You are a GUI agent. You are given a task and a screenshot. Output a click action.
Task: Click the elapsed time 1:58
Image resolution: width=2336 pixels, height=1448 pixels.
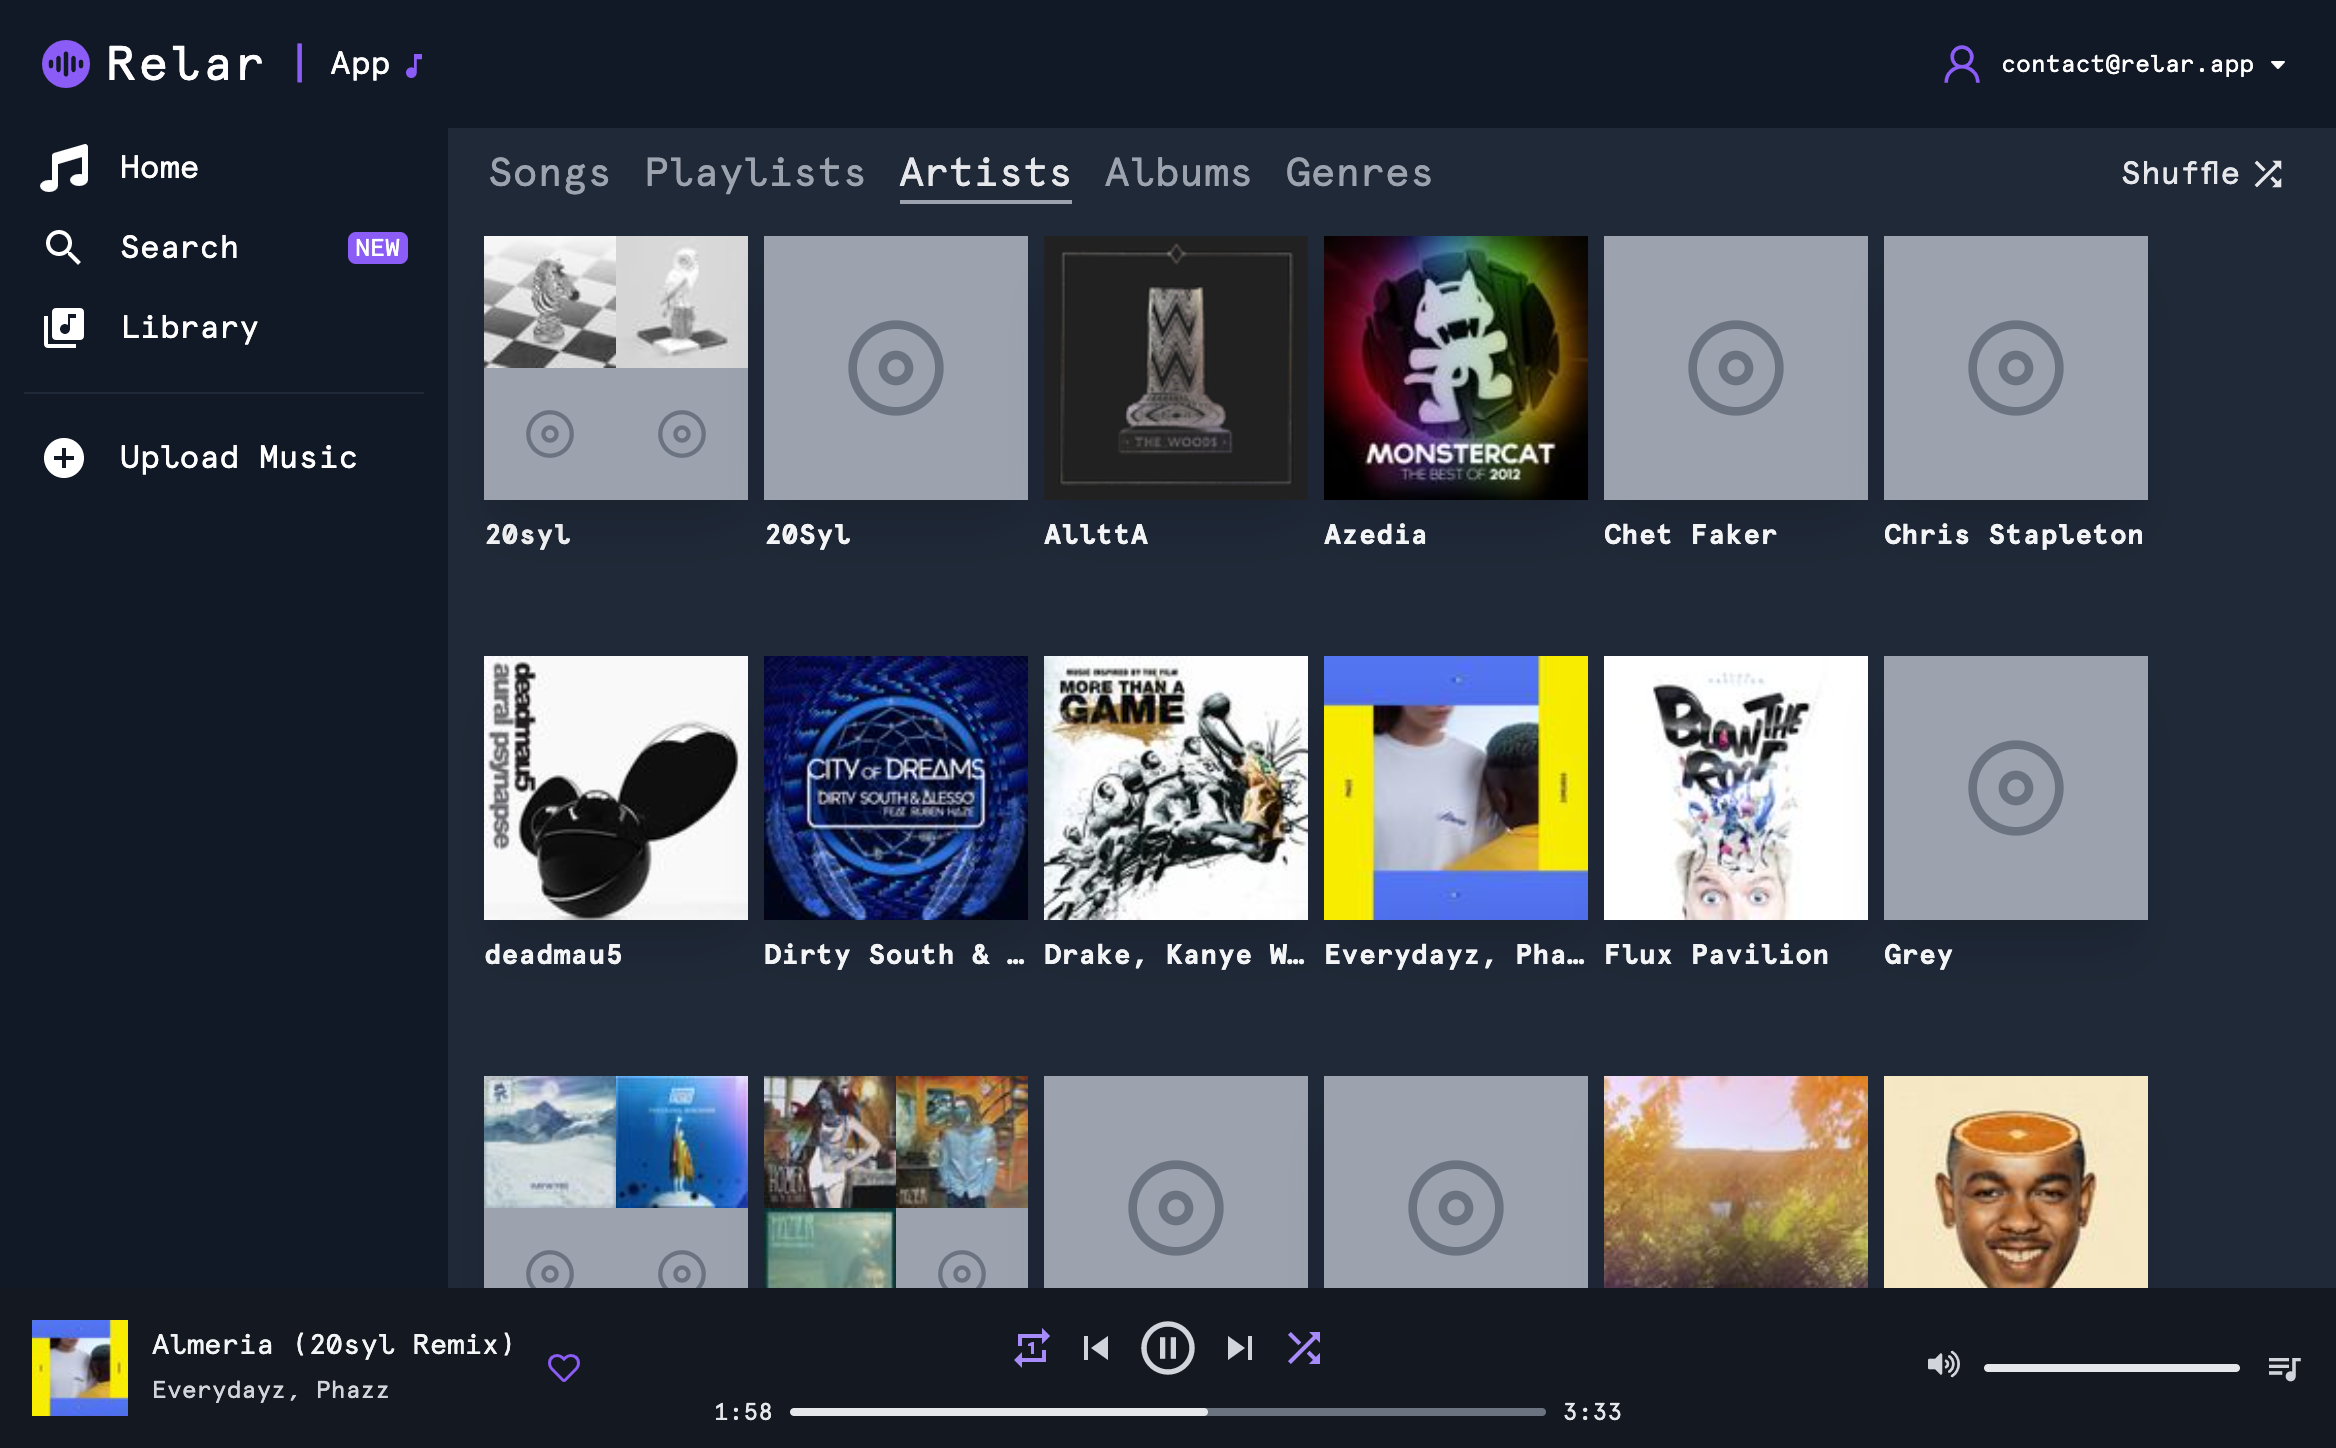coord(743,1412)
